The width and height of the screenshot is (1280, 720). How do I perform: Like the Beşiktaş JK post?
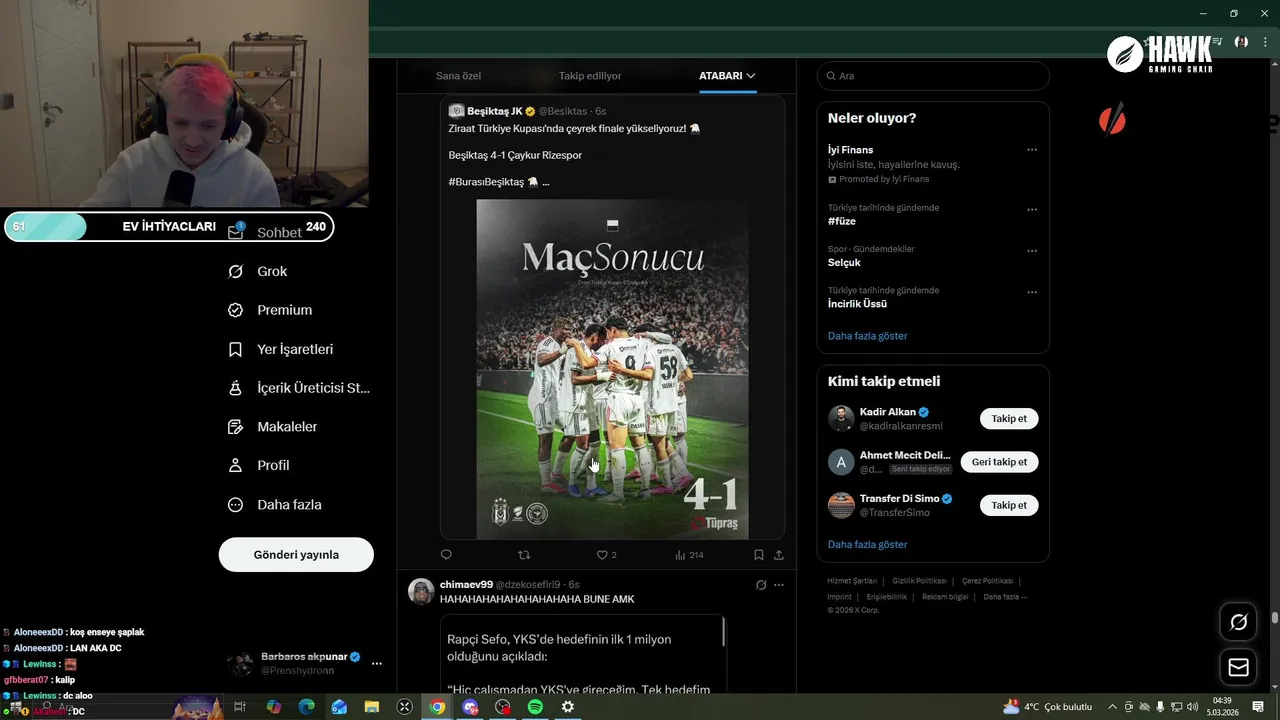pyautogui.click(x=606, y=555)
